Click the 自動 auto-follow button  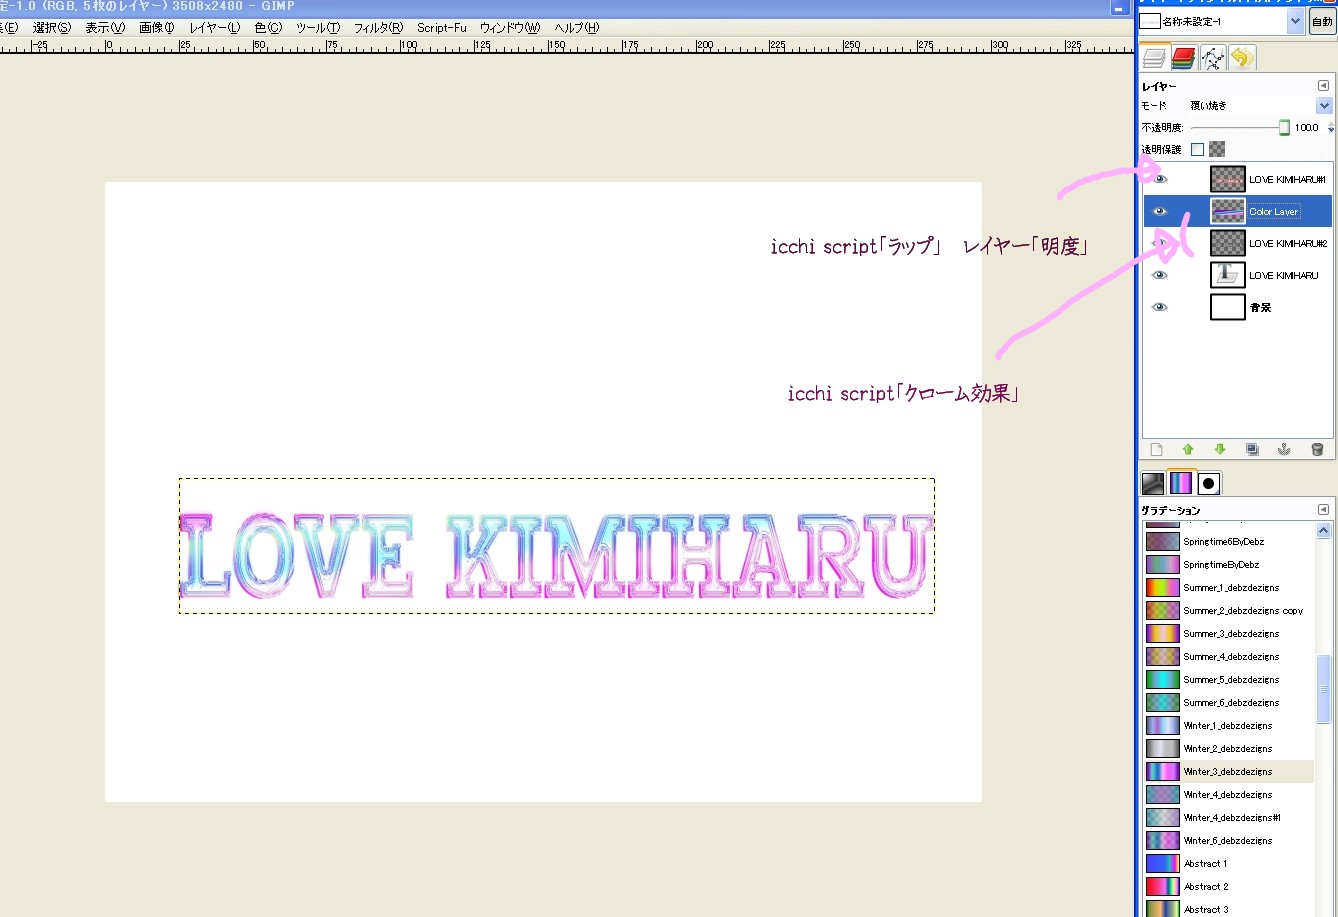point(1322,21)
